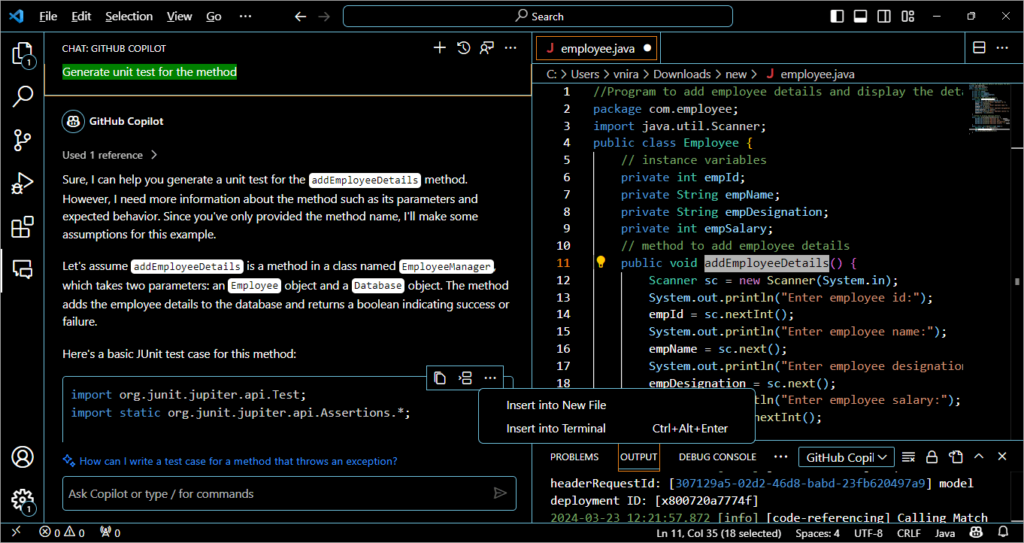Clear the output panel
Screen dimensions: 1024x543
(x=908, y=457)
